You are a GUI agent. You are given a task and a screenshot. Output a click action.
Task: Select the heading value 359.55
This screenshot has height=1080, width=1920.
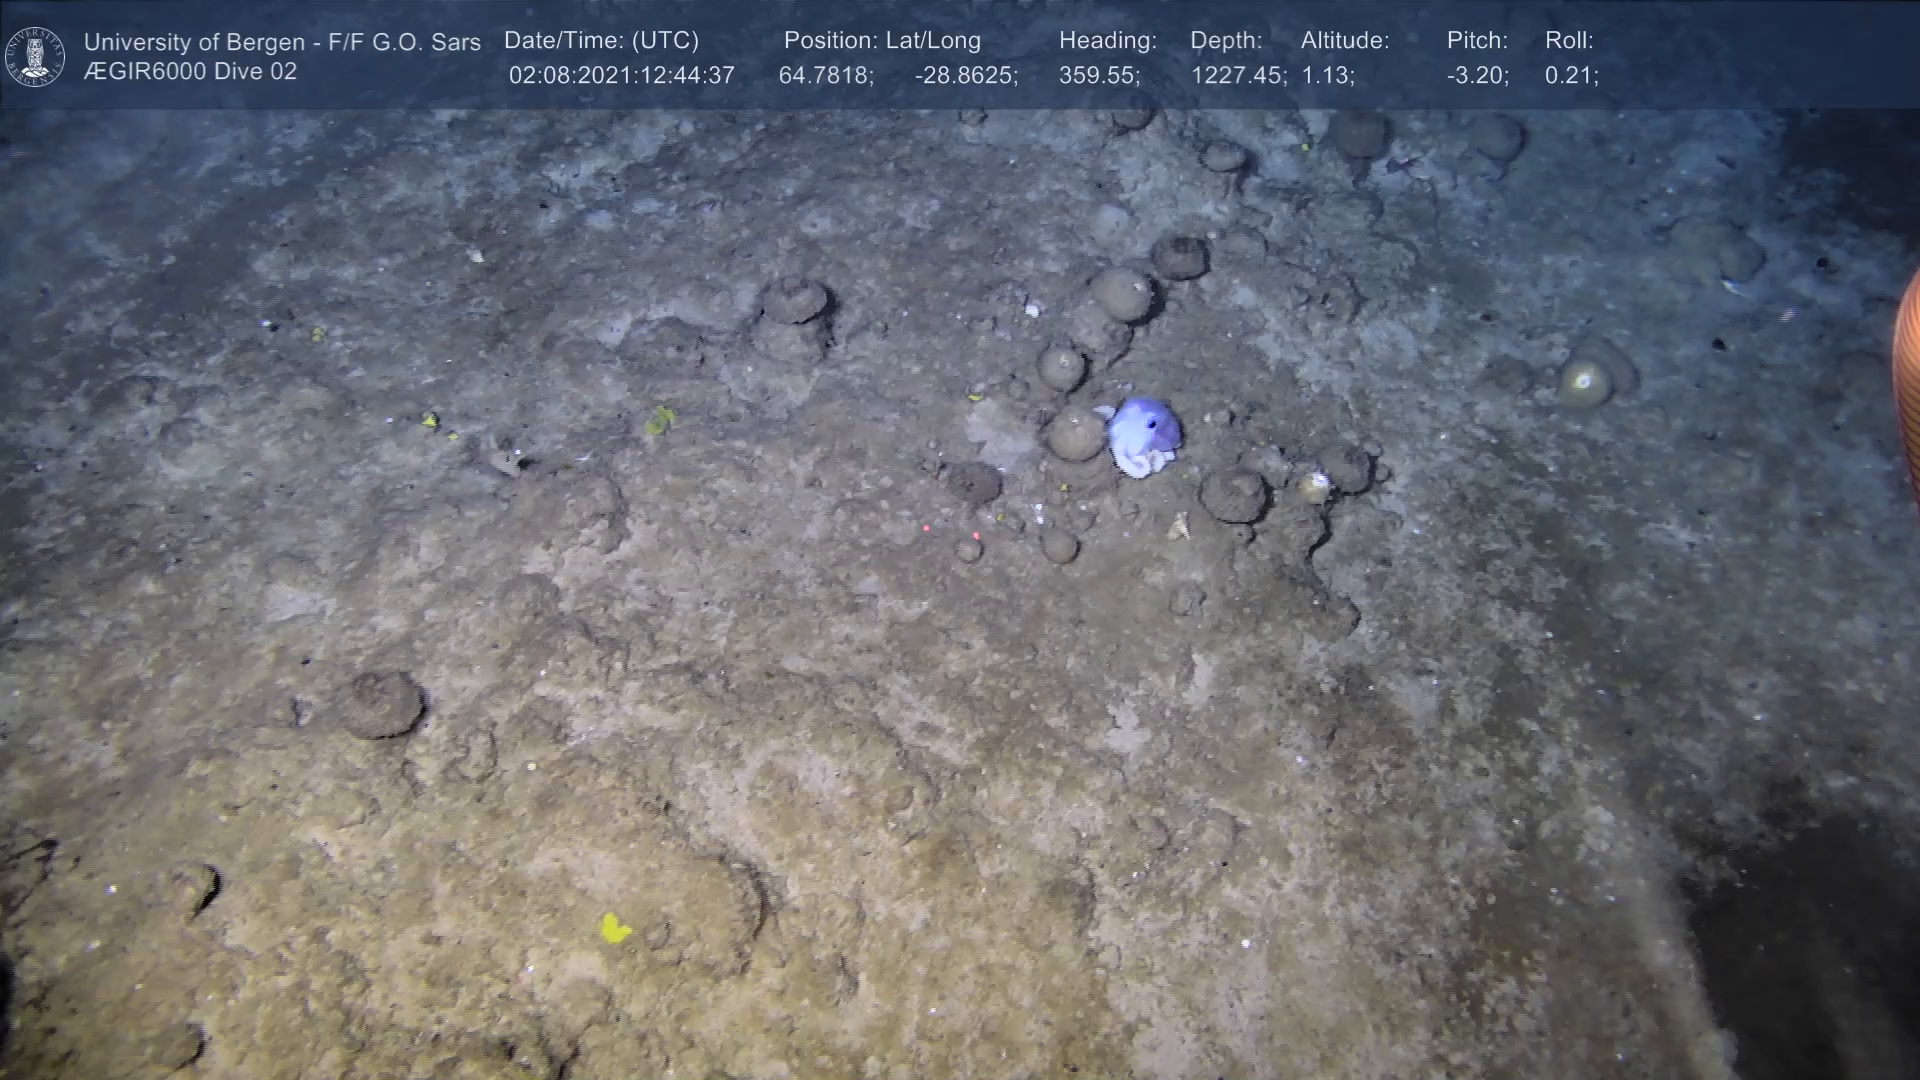[1098, 76]
